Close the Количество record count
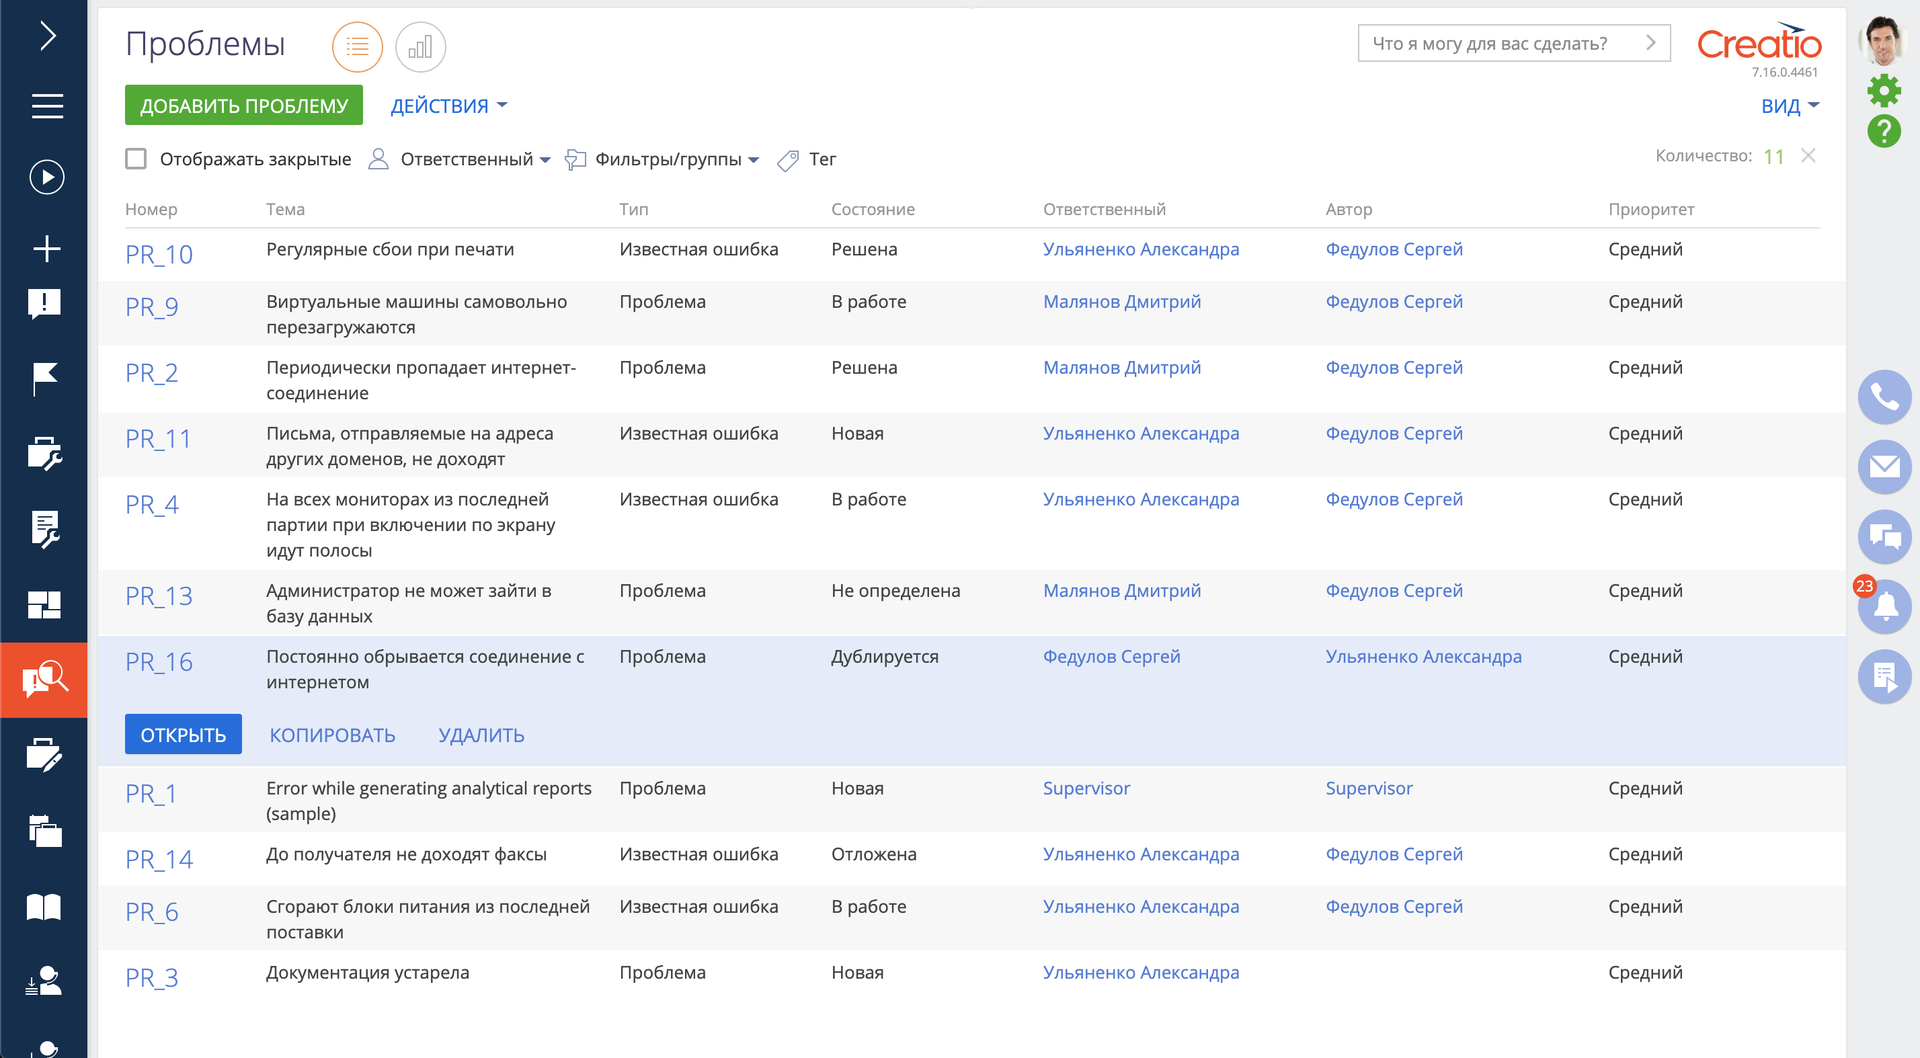1920x1058 pixels. tap(1808, 156)
